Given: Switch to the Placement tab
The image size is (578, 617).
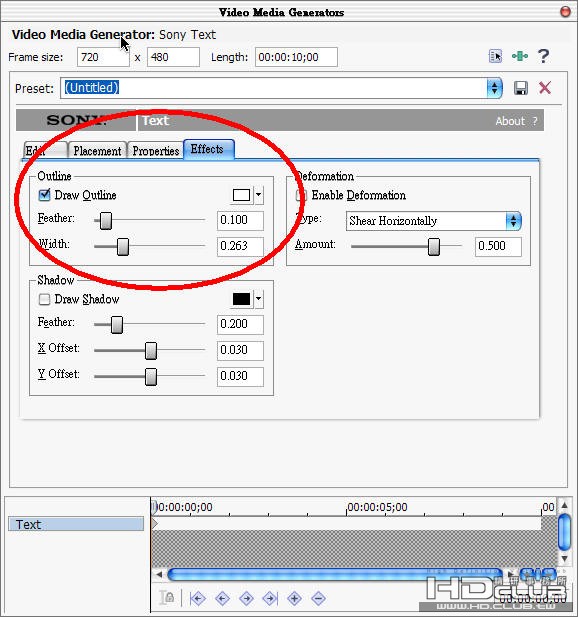Looking at the screenshot, I should point(97,150).
